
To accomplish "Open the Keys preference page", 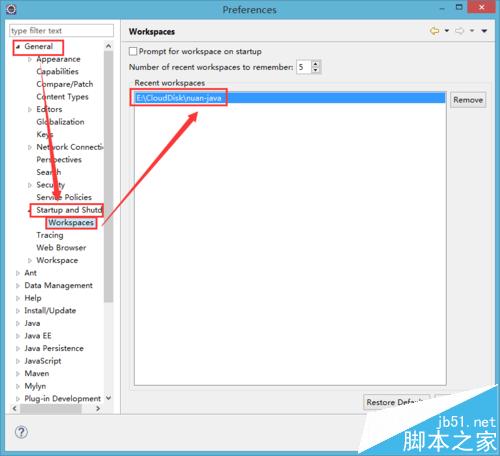I will [x=45, y=134].
